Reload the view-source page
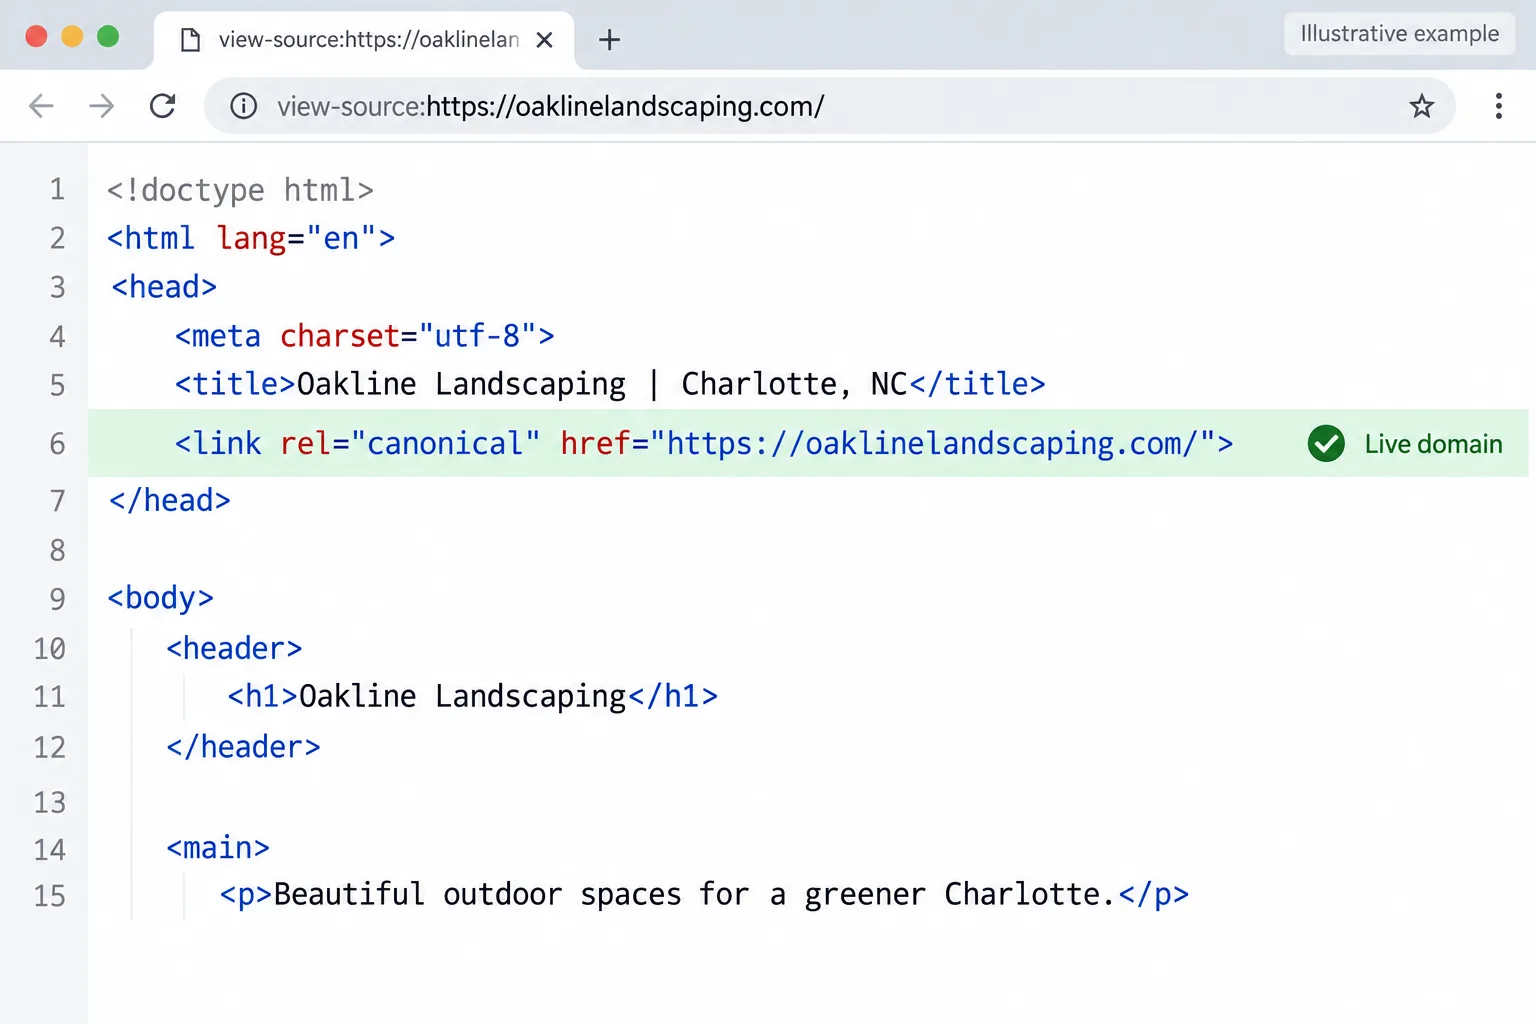1536x1024 pixels. click(x=163, y=106)
